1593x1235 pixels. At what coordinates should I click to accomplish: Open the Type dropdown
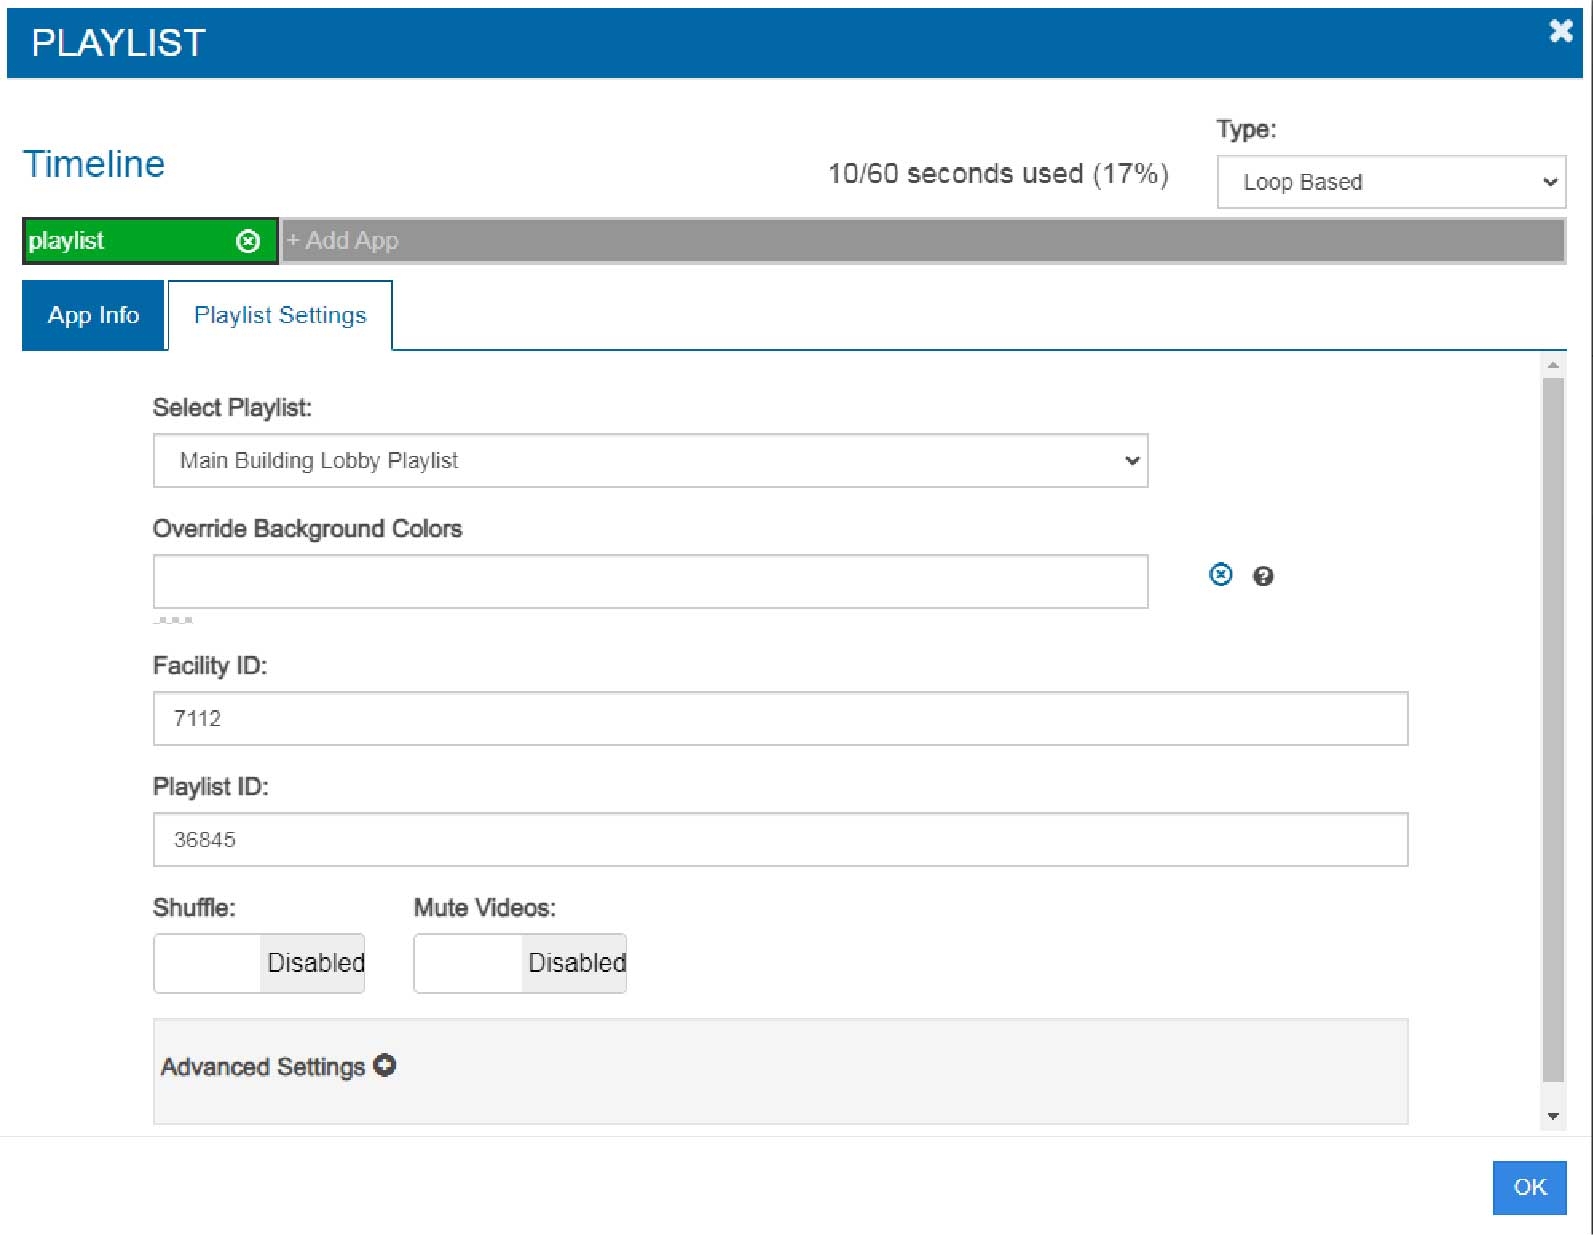pyautogui.click(x=1390, y=182)
